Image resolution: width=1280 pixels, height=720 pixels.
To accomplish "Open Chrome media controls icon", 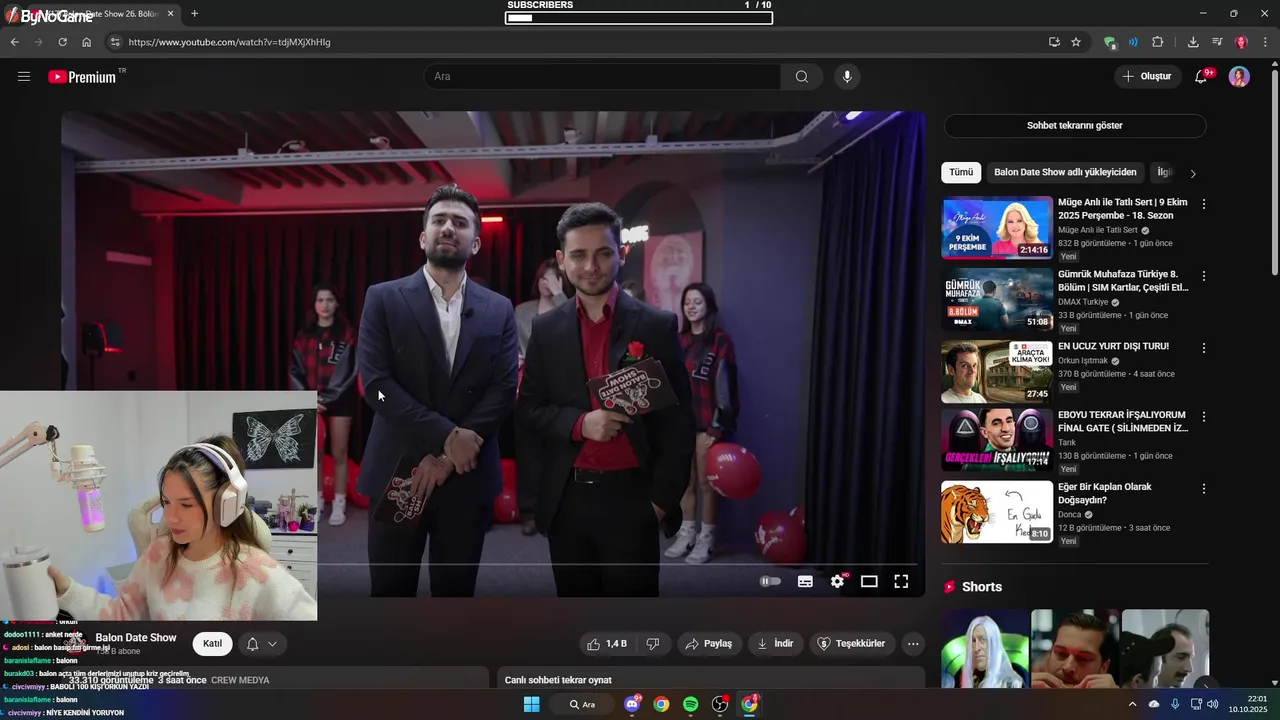I will click(1217, 42).
